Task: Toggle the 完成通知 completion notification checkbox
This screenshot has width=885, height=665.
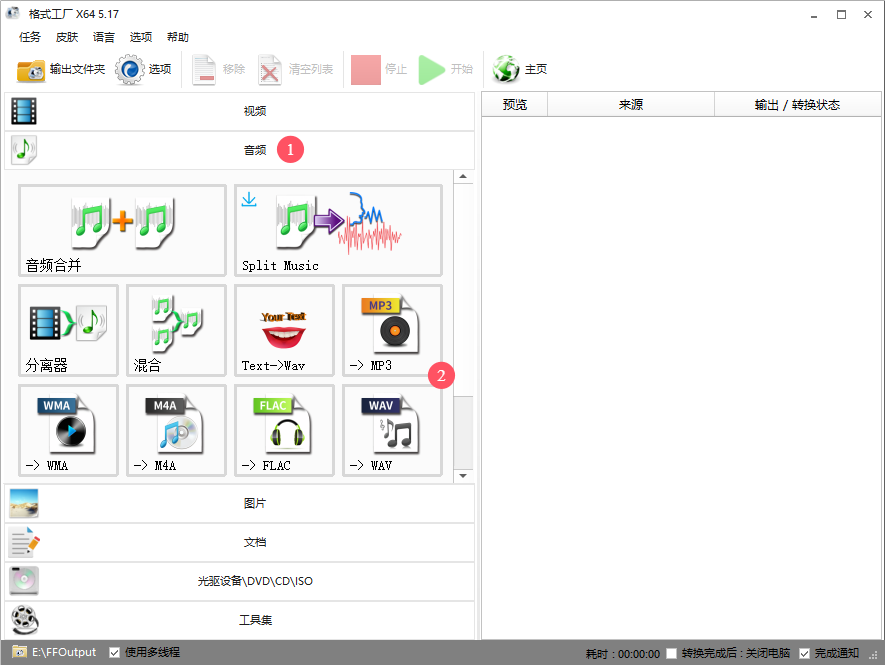Action: [805, 651]
